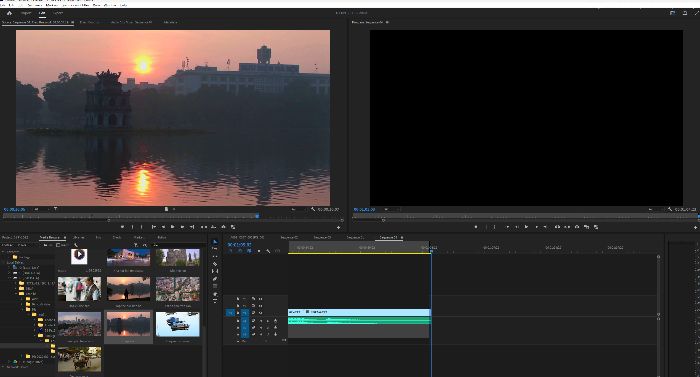
Task: Switch to the Edit workspace tab
Action: point(42,13)
